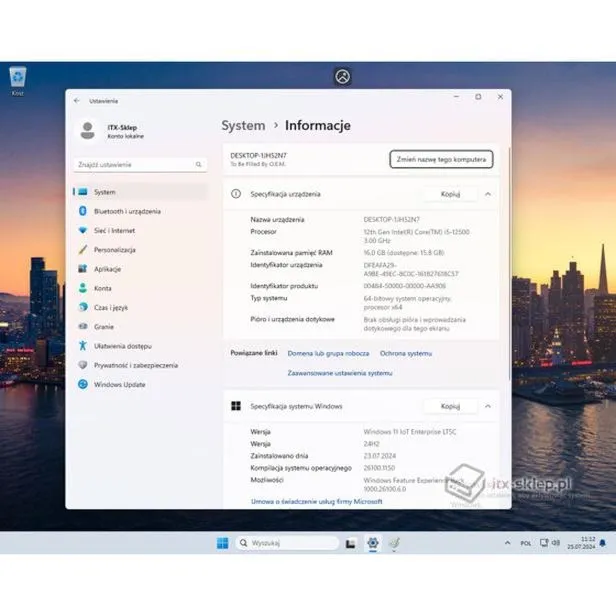Click the ITX-Sklep user avatar
Viewport: 616px width, 616px height.
pos(87,130)
